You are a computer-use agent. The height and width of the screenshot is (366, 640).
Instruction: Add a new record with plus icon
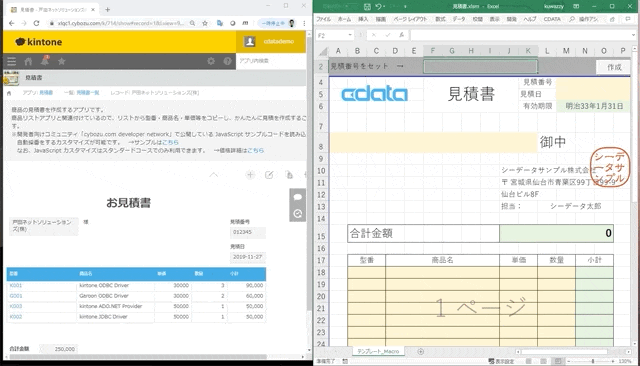250,175
